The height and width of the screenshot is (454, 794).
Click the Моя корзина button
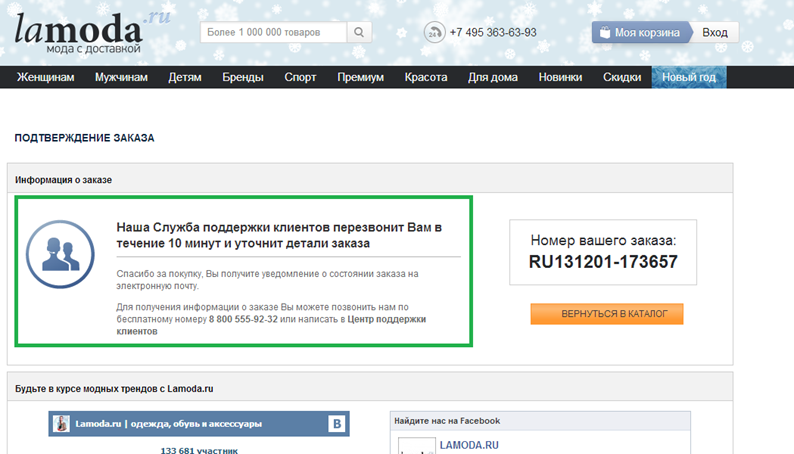641,32
